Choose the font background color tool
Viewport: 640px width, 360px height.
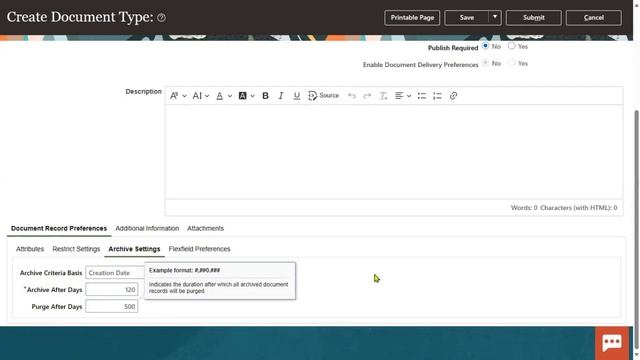point(242,96)
